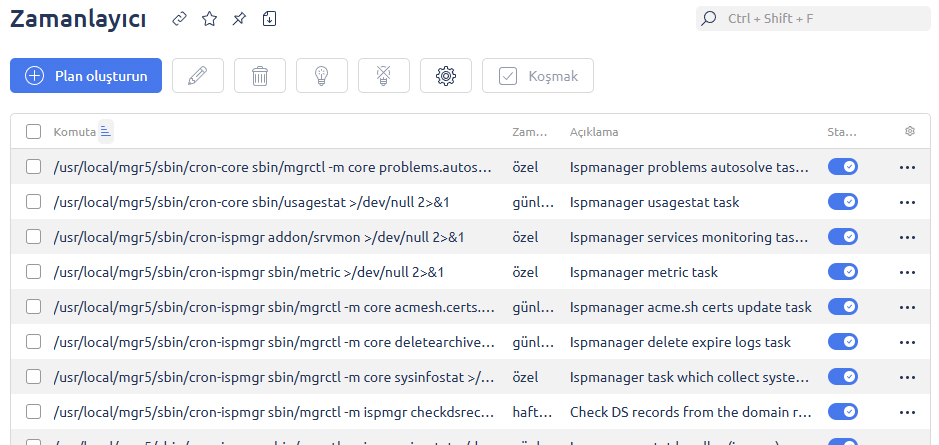Sort by Komuta column sort icon
The image size is (939, 445).
tap(106, 131)
